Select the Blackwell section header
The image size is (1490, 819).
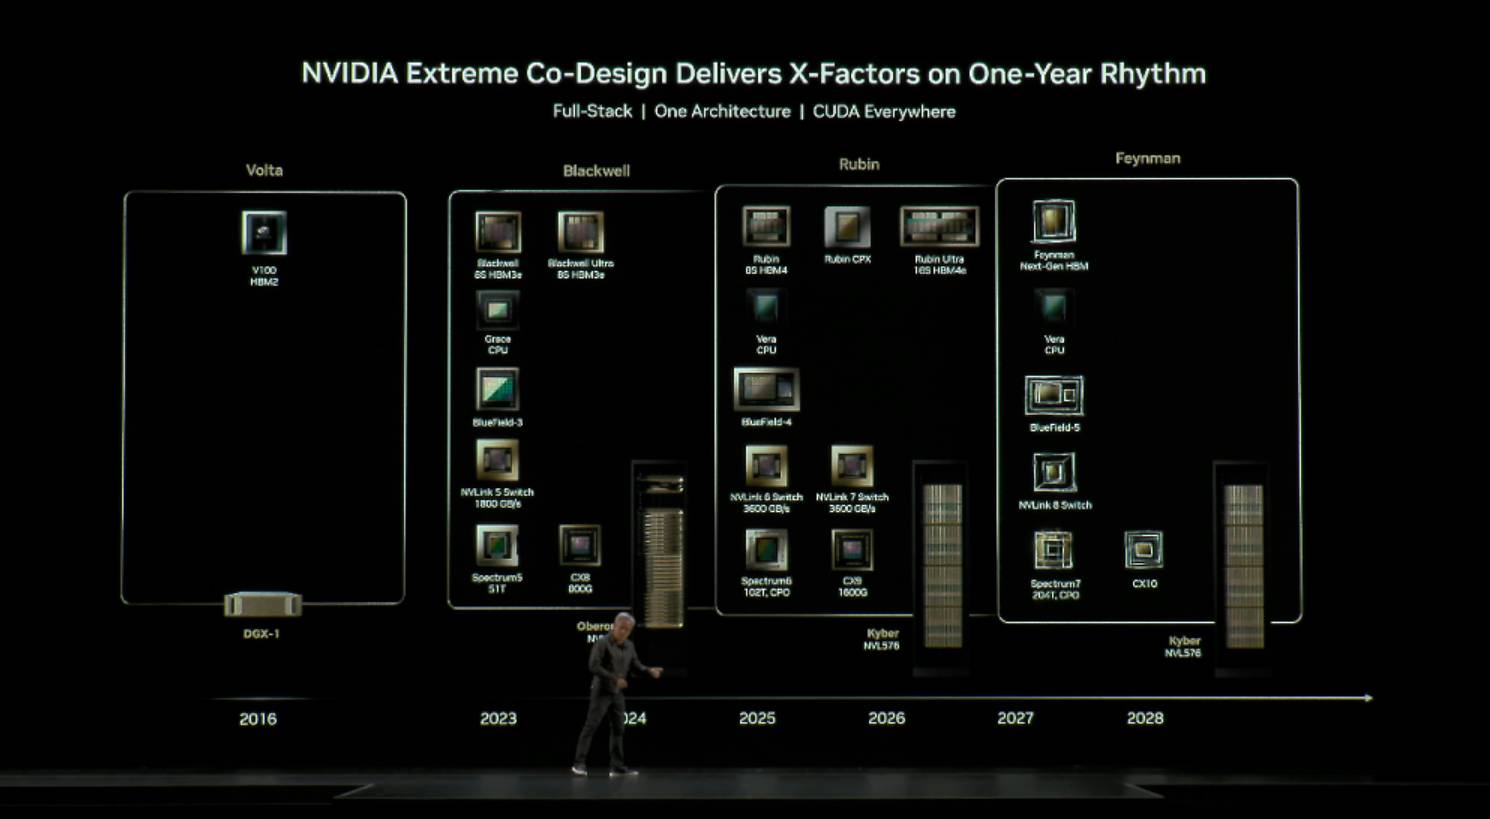[597, 171]
